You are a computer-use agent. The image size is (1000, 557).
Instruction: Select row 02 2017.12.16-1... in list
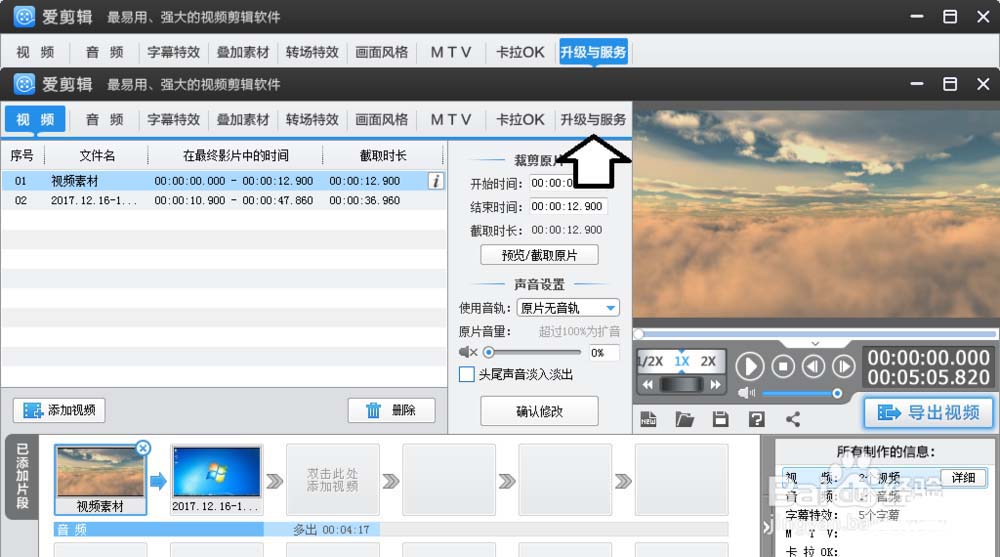click(x=223, y=200)
